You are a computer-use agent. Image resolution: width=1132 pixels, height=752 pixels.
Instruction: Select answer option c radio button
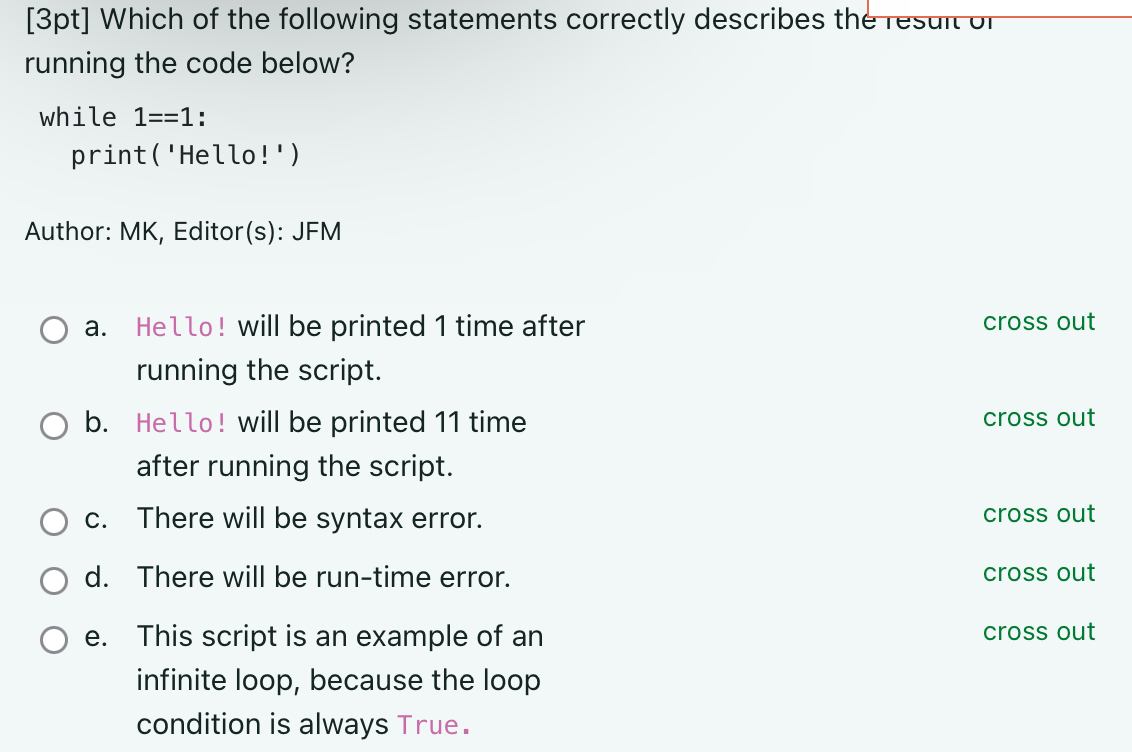(54, 522)
